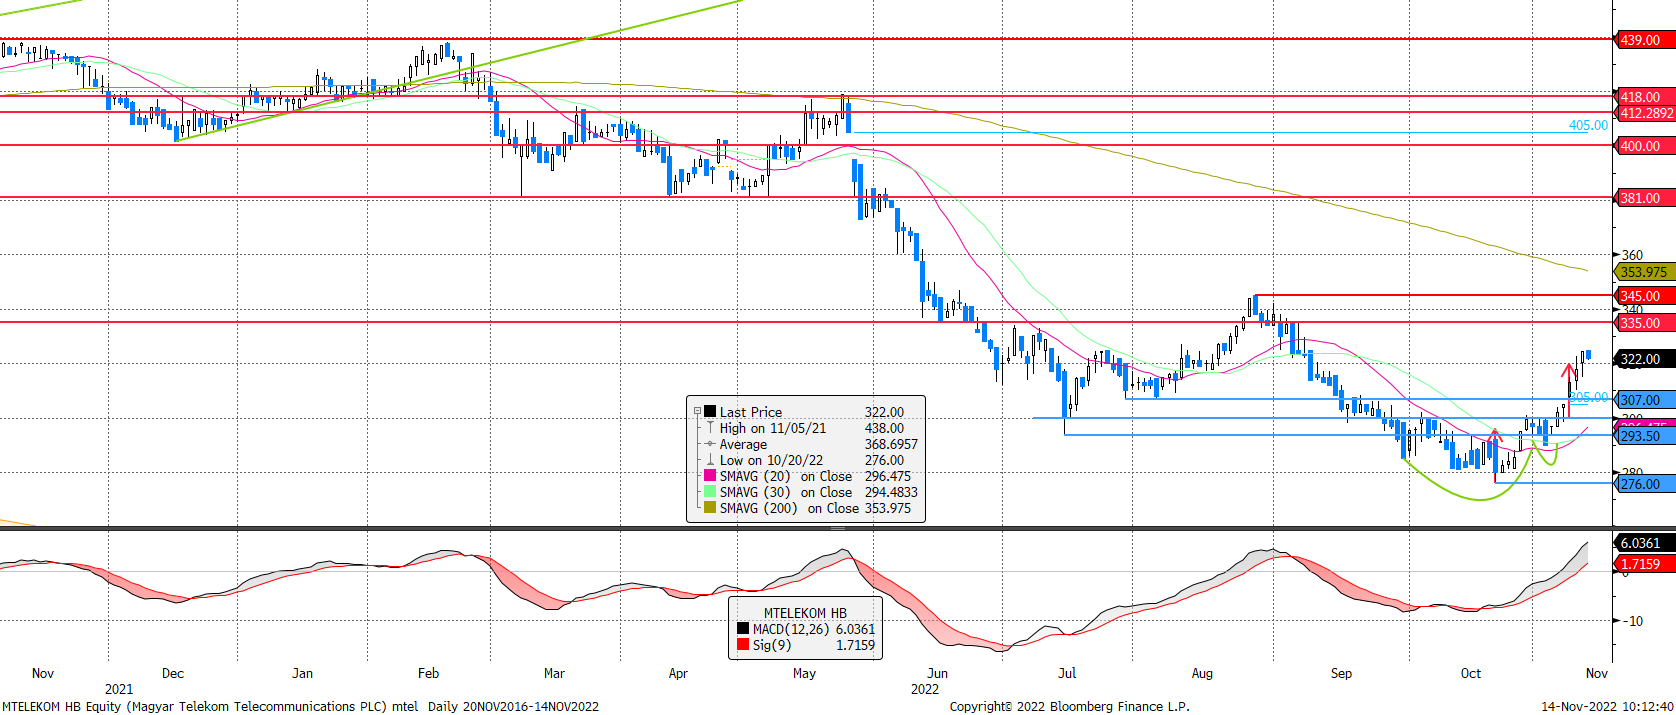Click the 'MTELEKOM HB' title in MACD legend
This screenshot has height=715, width=1676.
click(x=805, y=613)
